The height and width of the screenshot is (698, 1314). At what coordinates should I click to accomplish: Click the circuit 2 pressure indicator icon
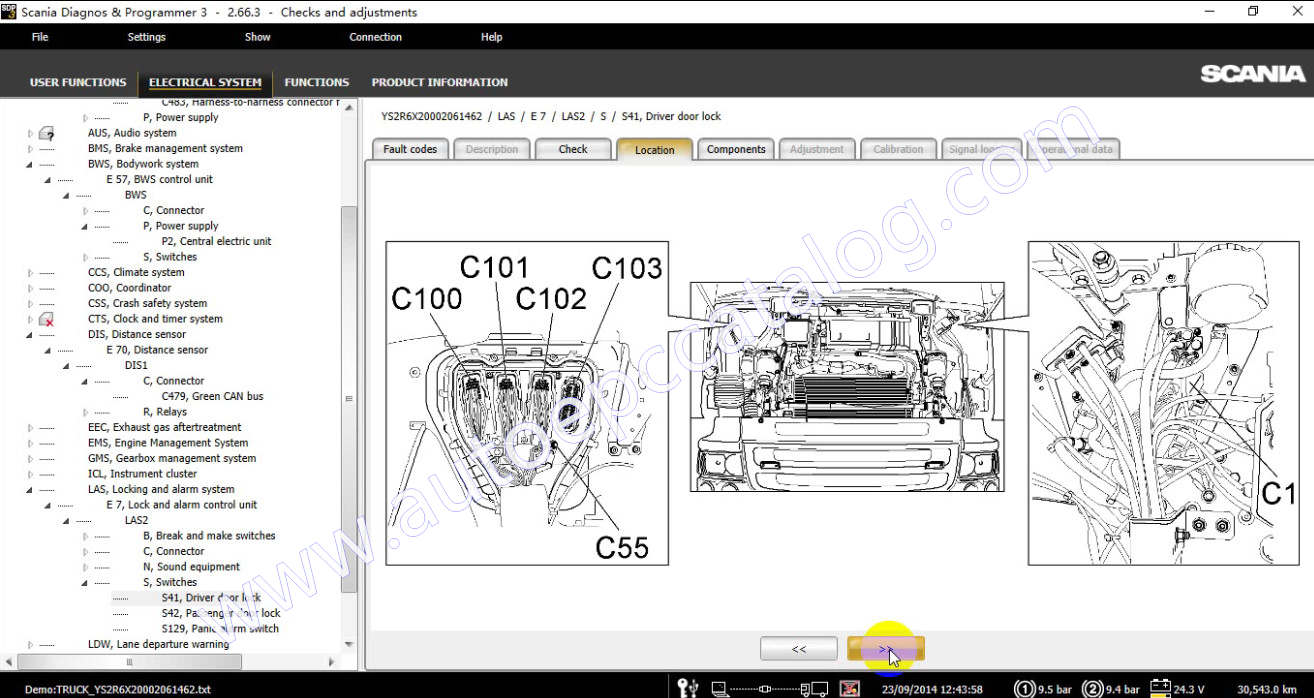click(x=1094, y=689)
